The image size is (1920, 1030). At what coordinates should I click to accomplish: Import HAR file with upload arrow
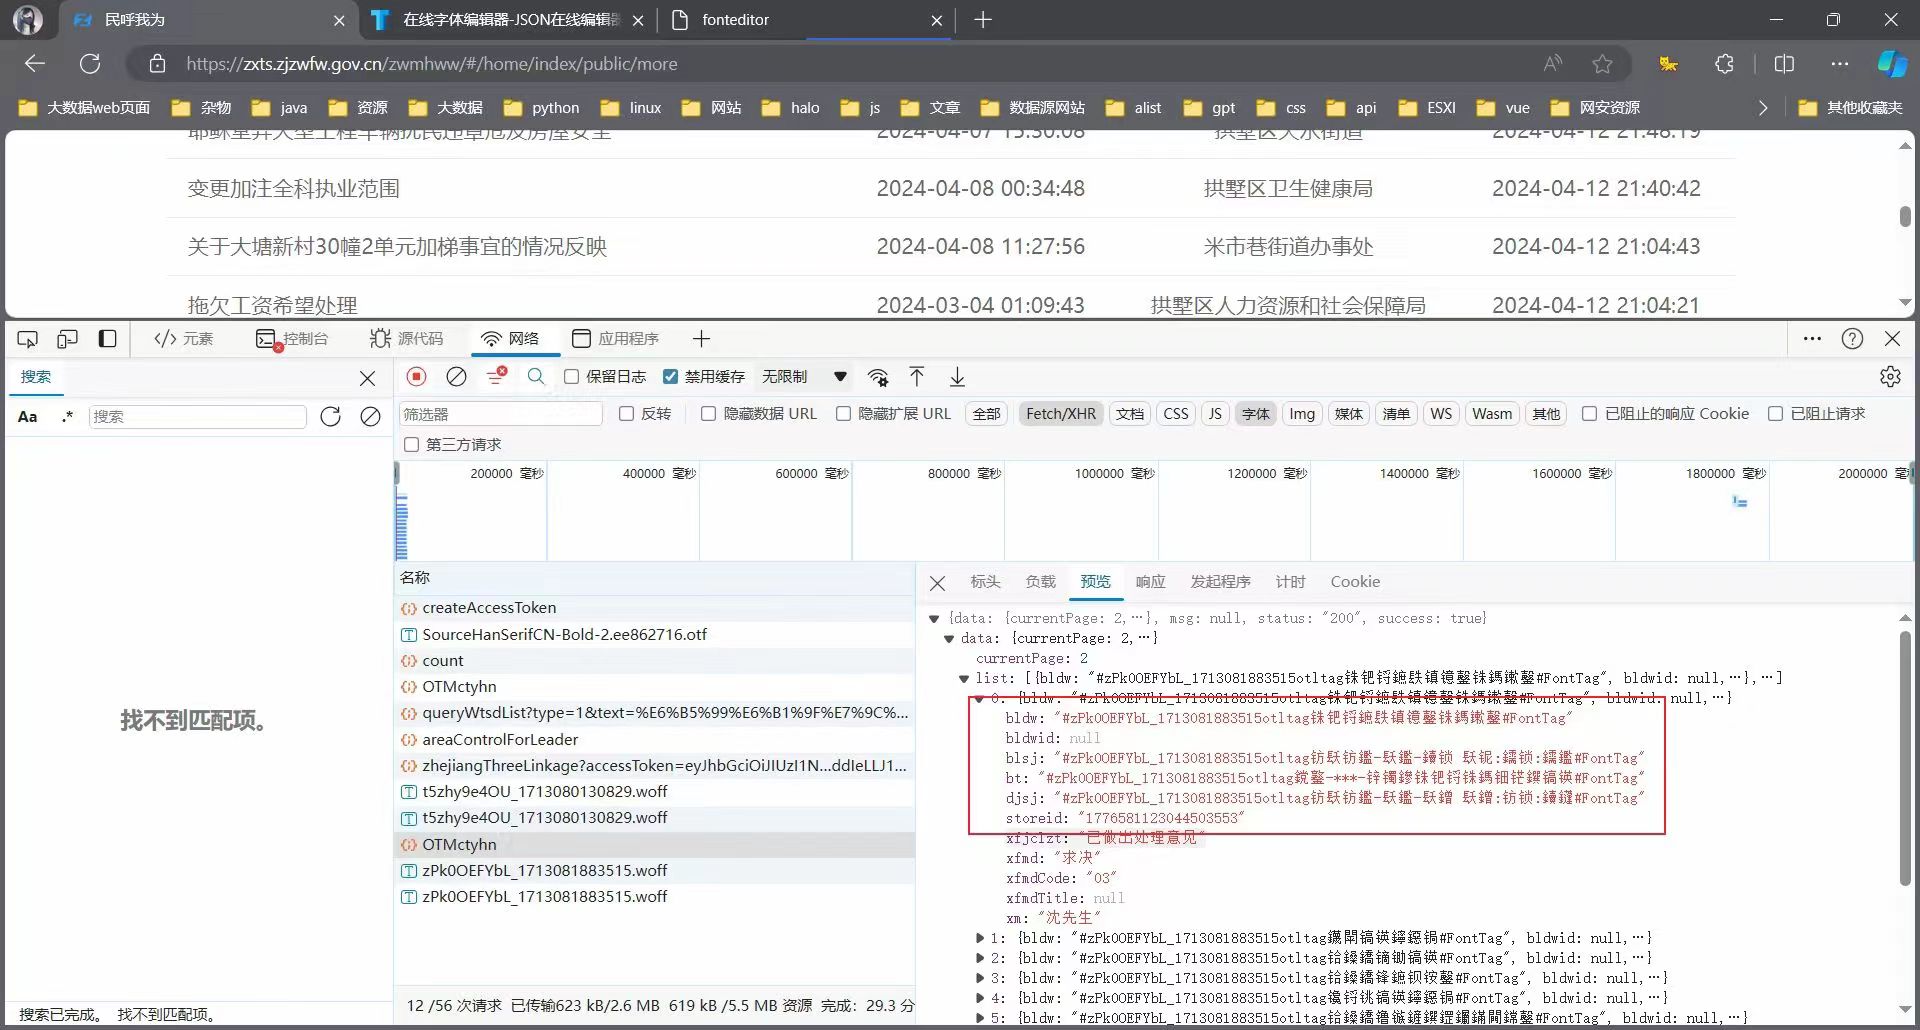point(917,377)
